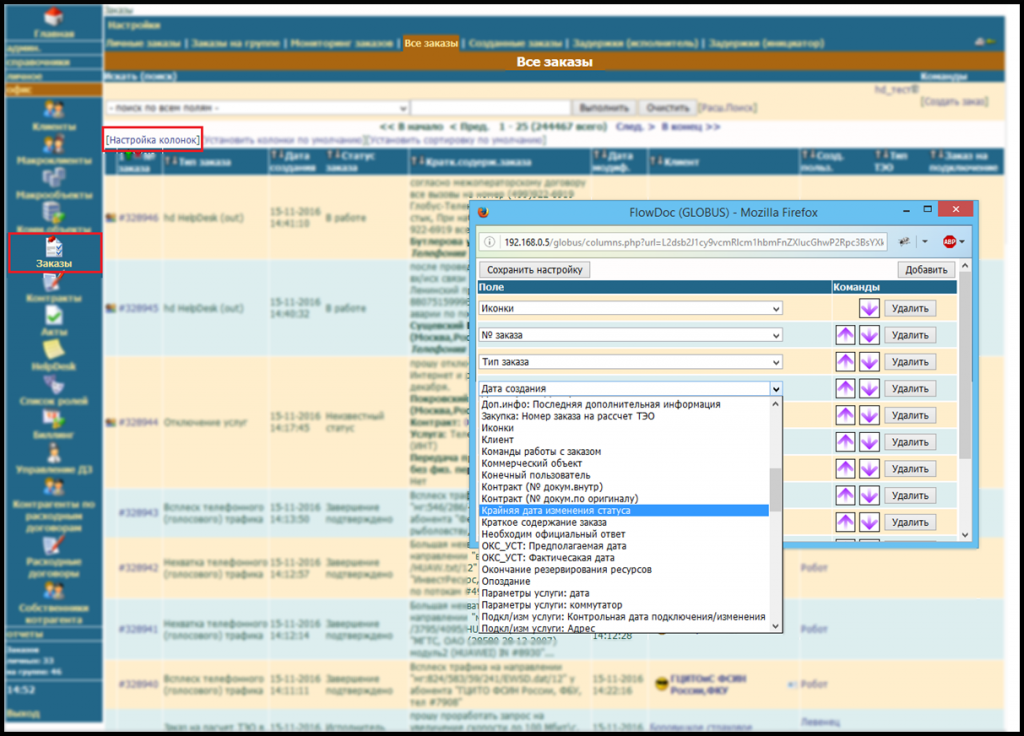Move the Иконки field down with its arrow
Viewport: 1024px width, 736px height.
(x=869, y=308)
